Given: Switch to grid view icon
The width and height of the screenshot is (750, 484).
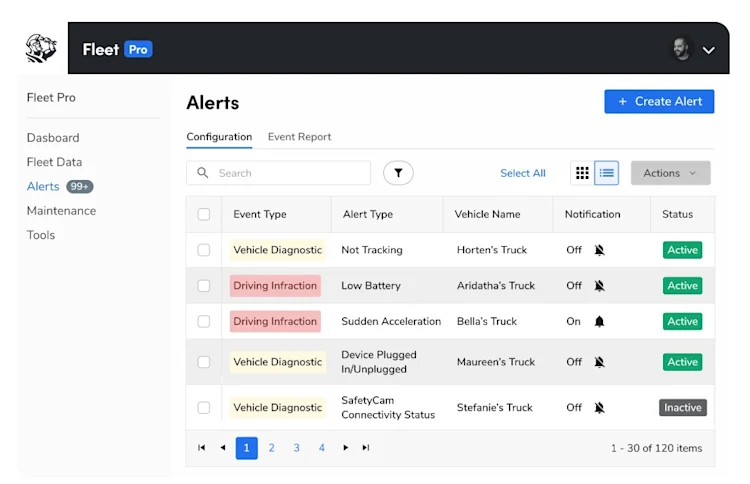Looking at the screenshot, I should tap(582, 173).
